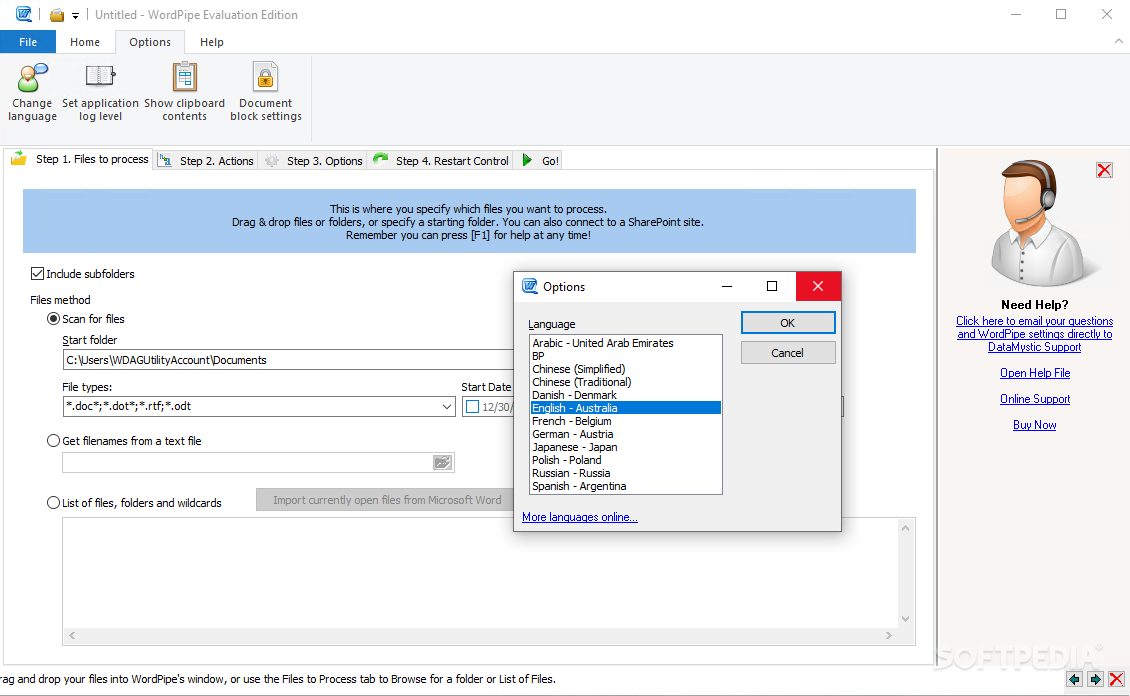Close the Need Help panel
Viewport: 1130px width, 696px height.
click(1104, 170)
